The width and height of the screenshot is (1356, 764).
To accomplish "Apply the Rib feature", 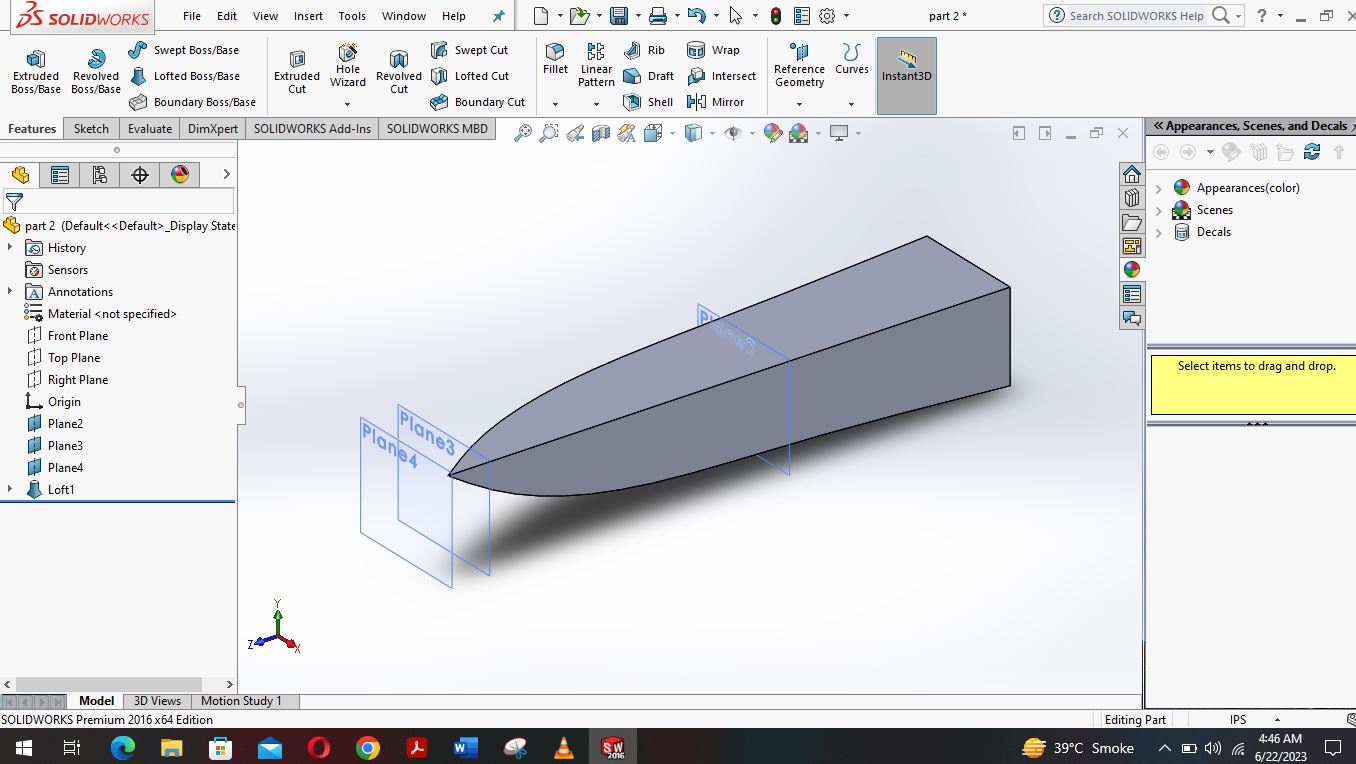I will pyautogui.click(x=644, y=50).
